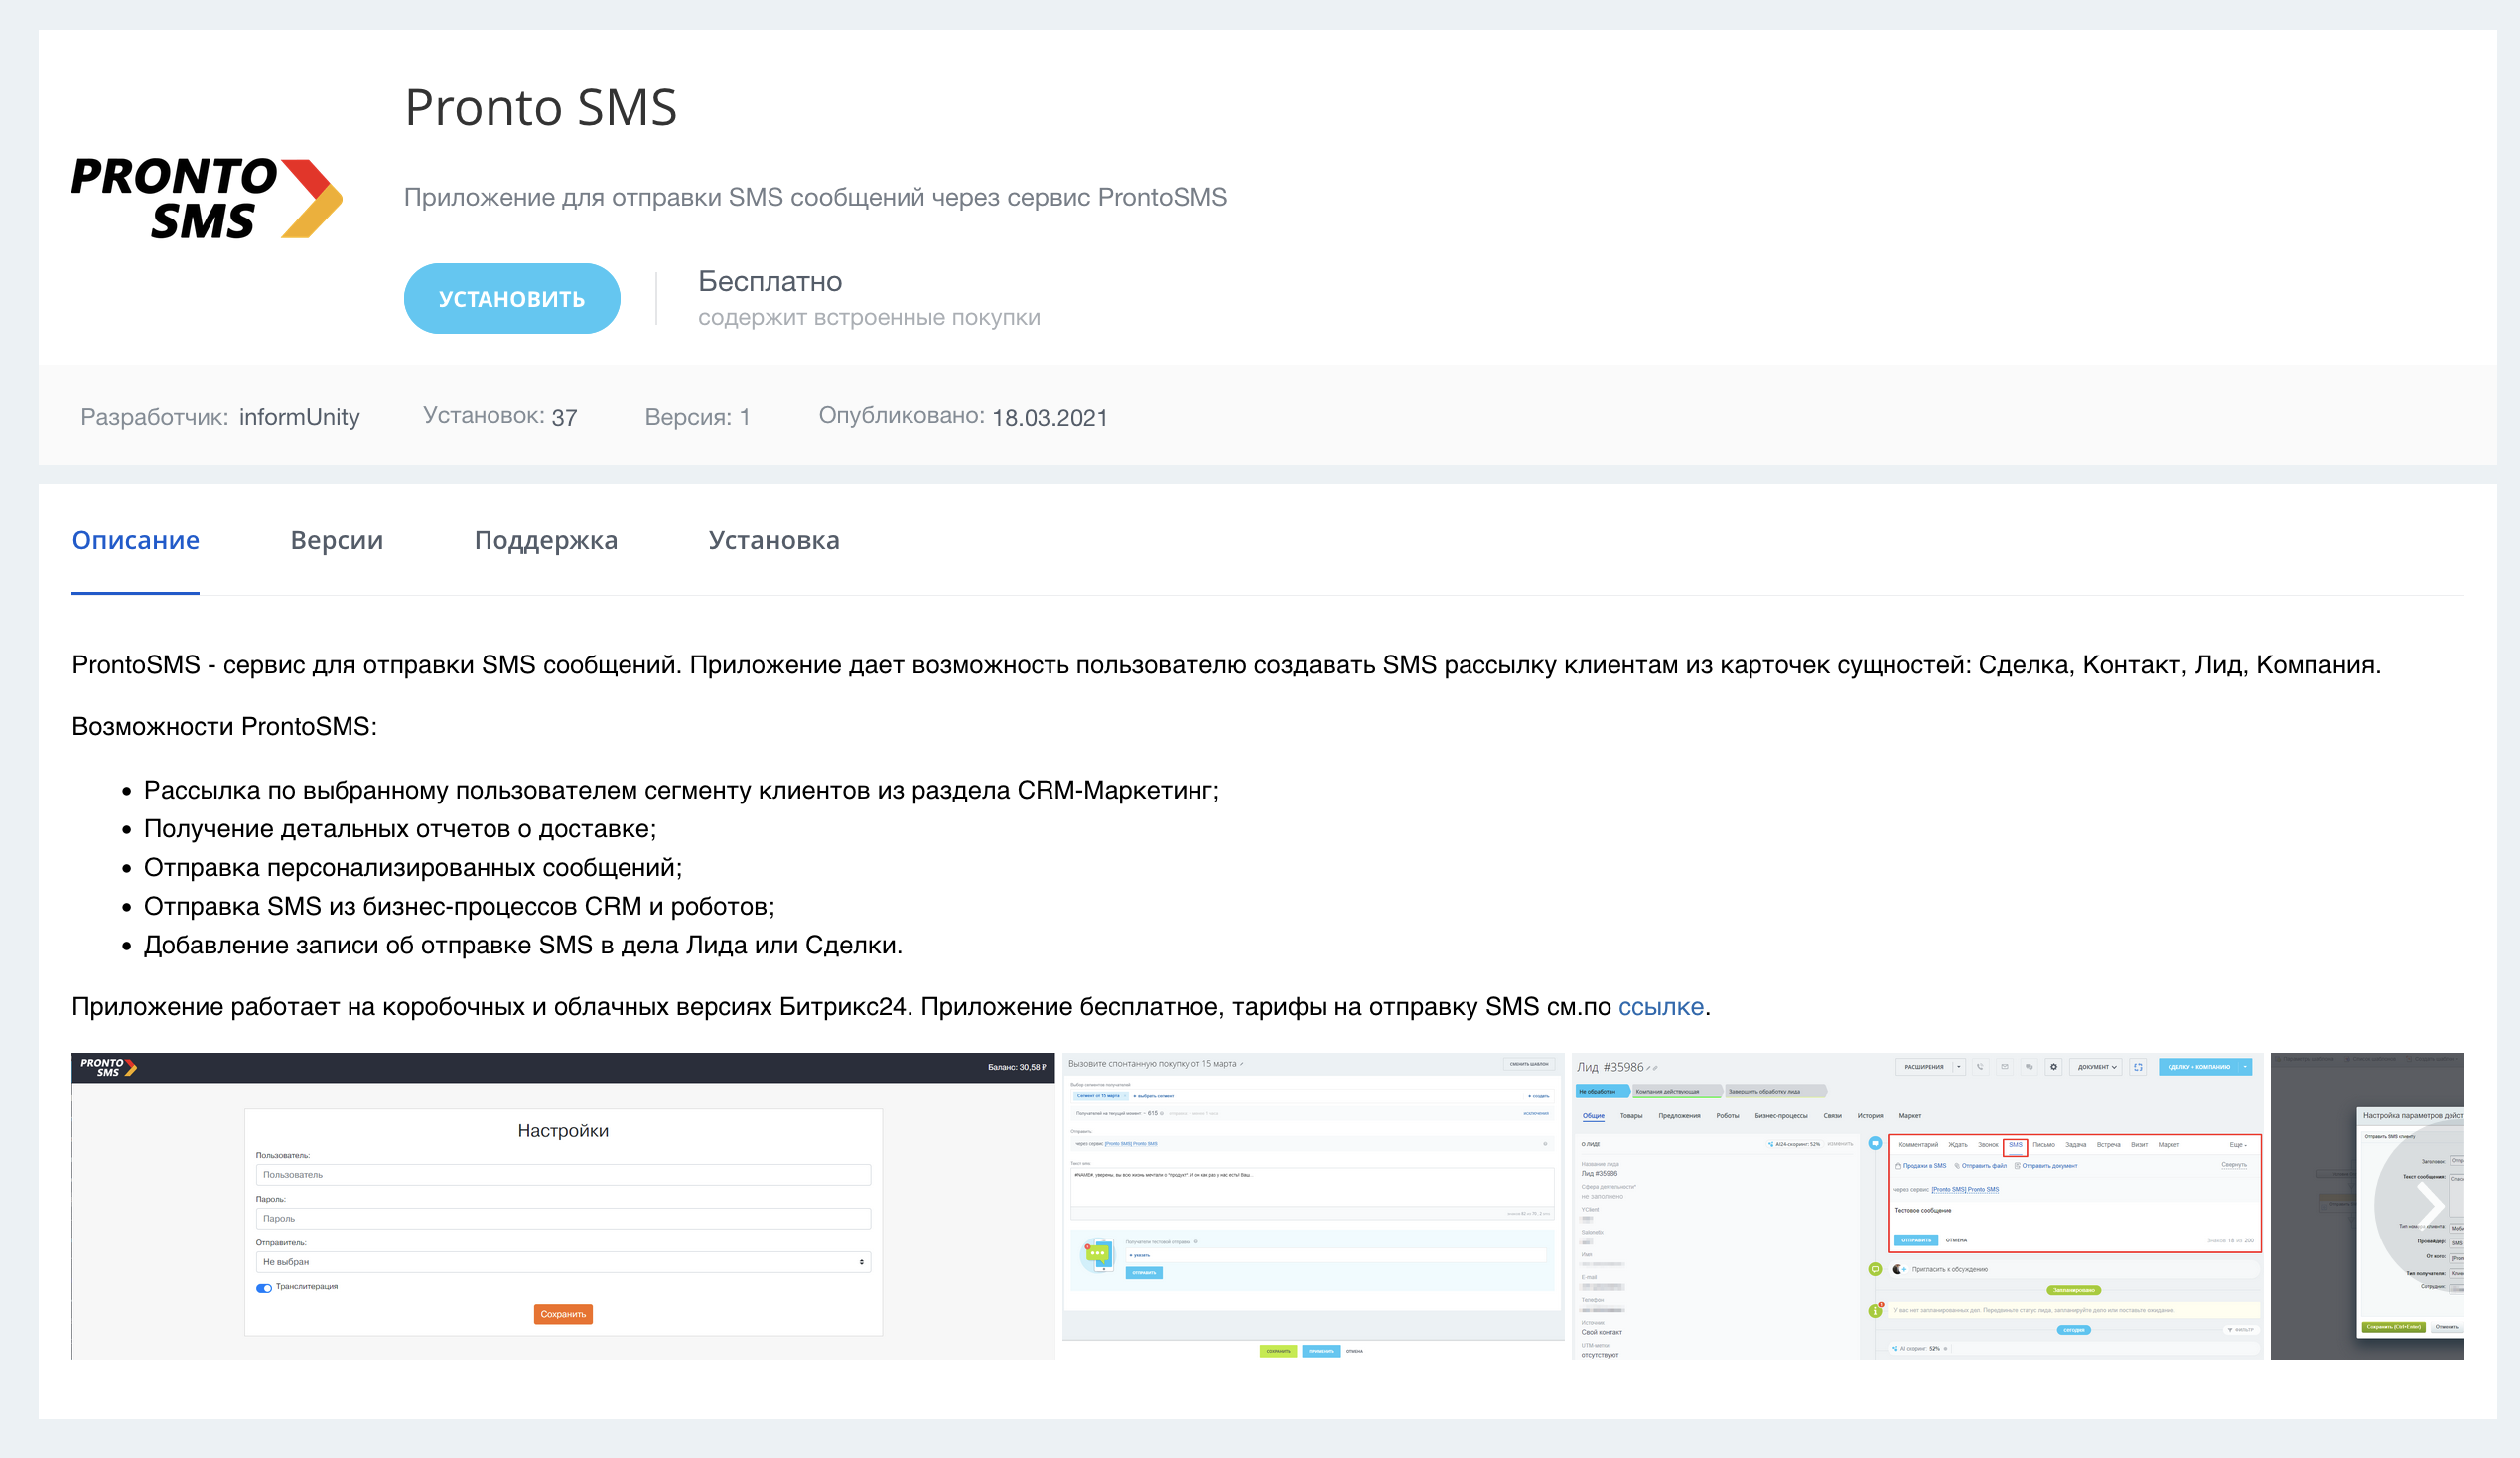This screenshot has width=2520, height=1458.
Task: Click the bullet about бизнес-процессов CRM и роботов
Action: pyautogui.click(x=459, y=907)
